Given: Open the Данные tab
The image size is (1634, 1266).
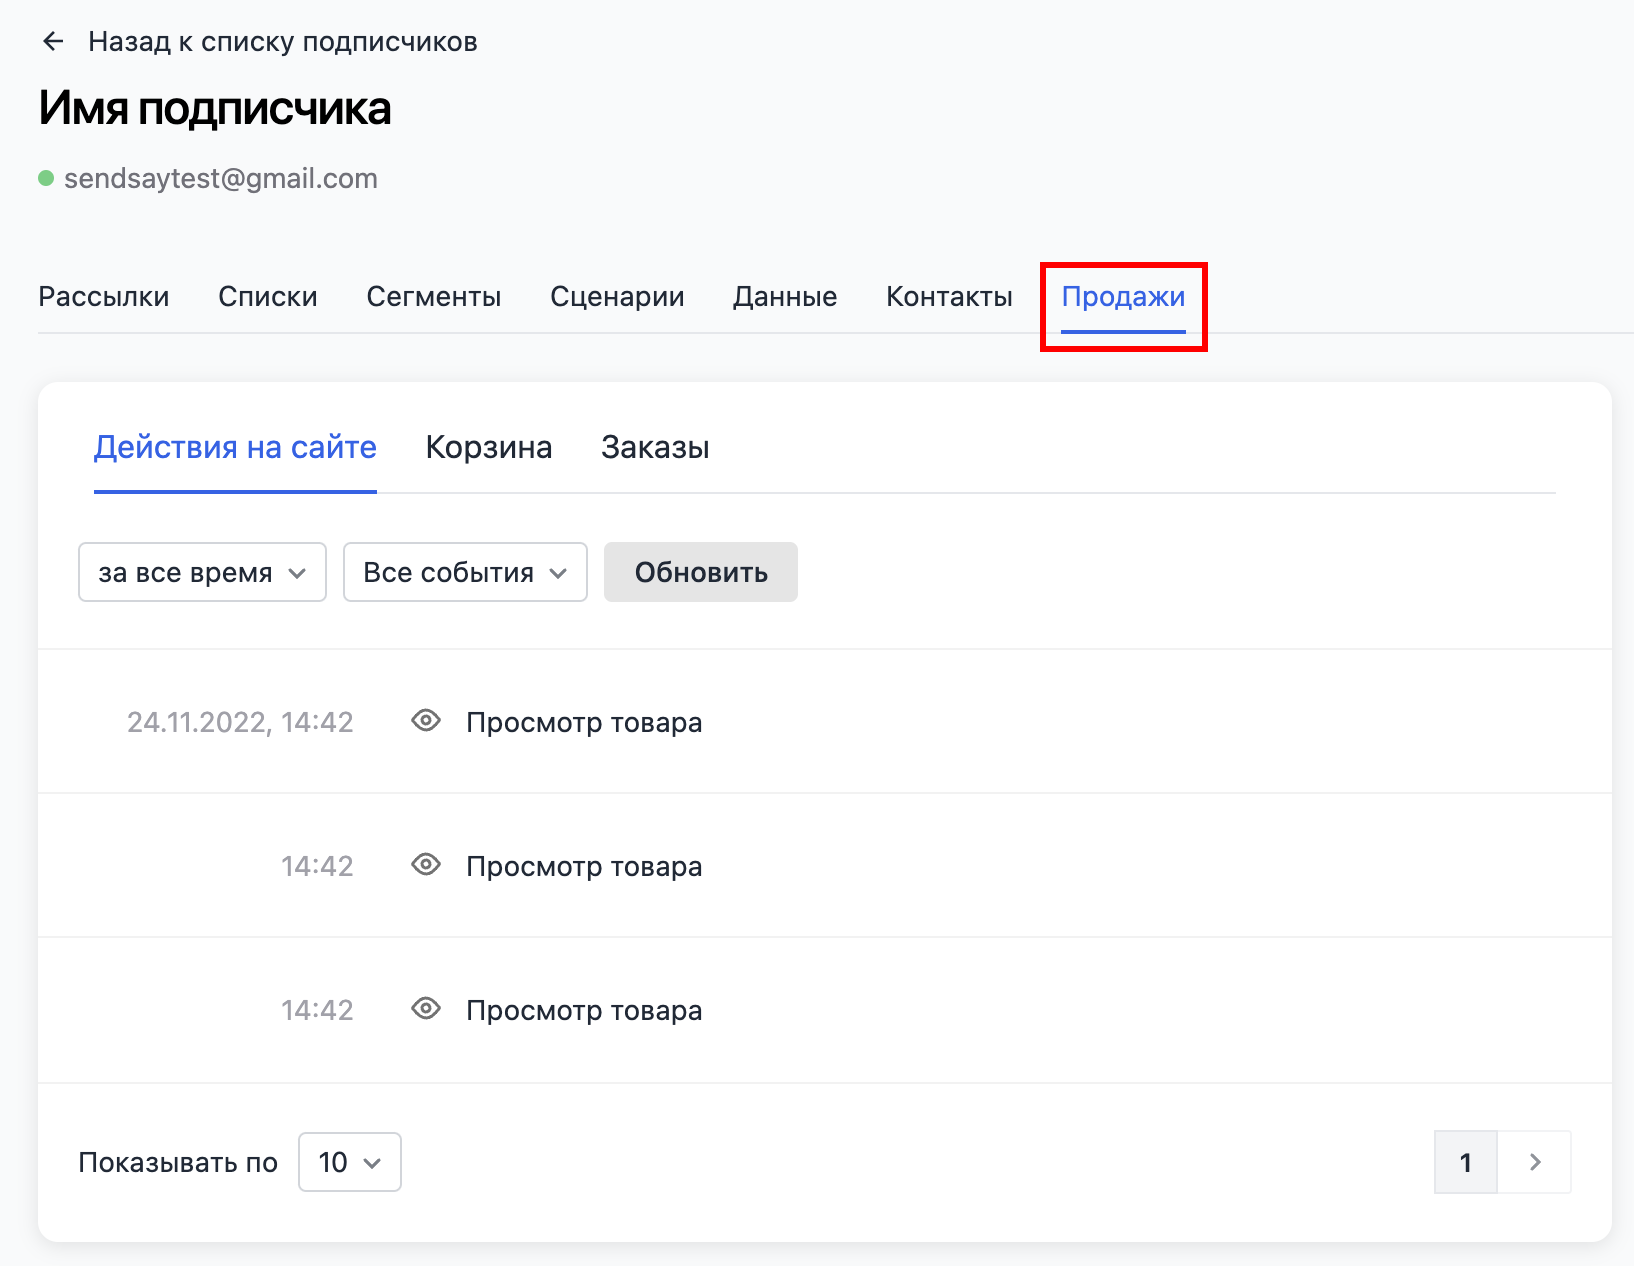Looking at the screenshot, I should coord(785,297).
